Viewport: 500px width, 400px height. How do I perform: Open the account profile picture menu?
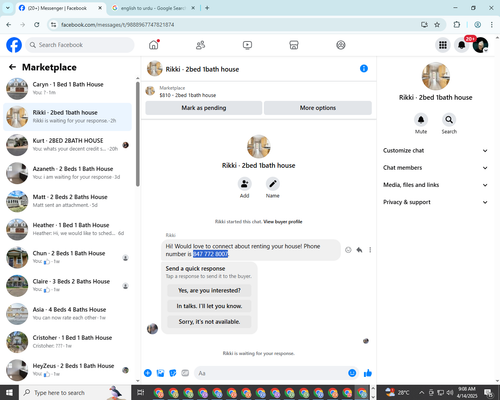point(480,45)
